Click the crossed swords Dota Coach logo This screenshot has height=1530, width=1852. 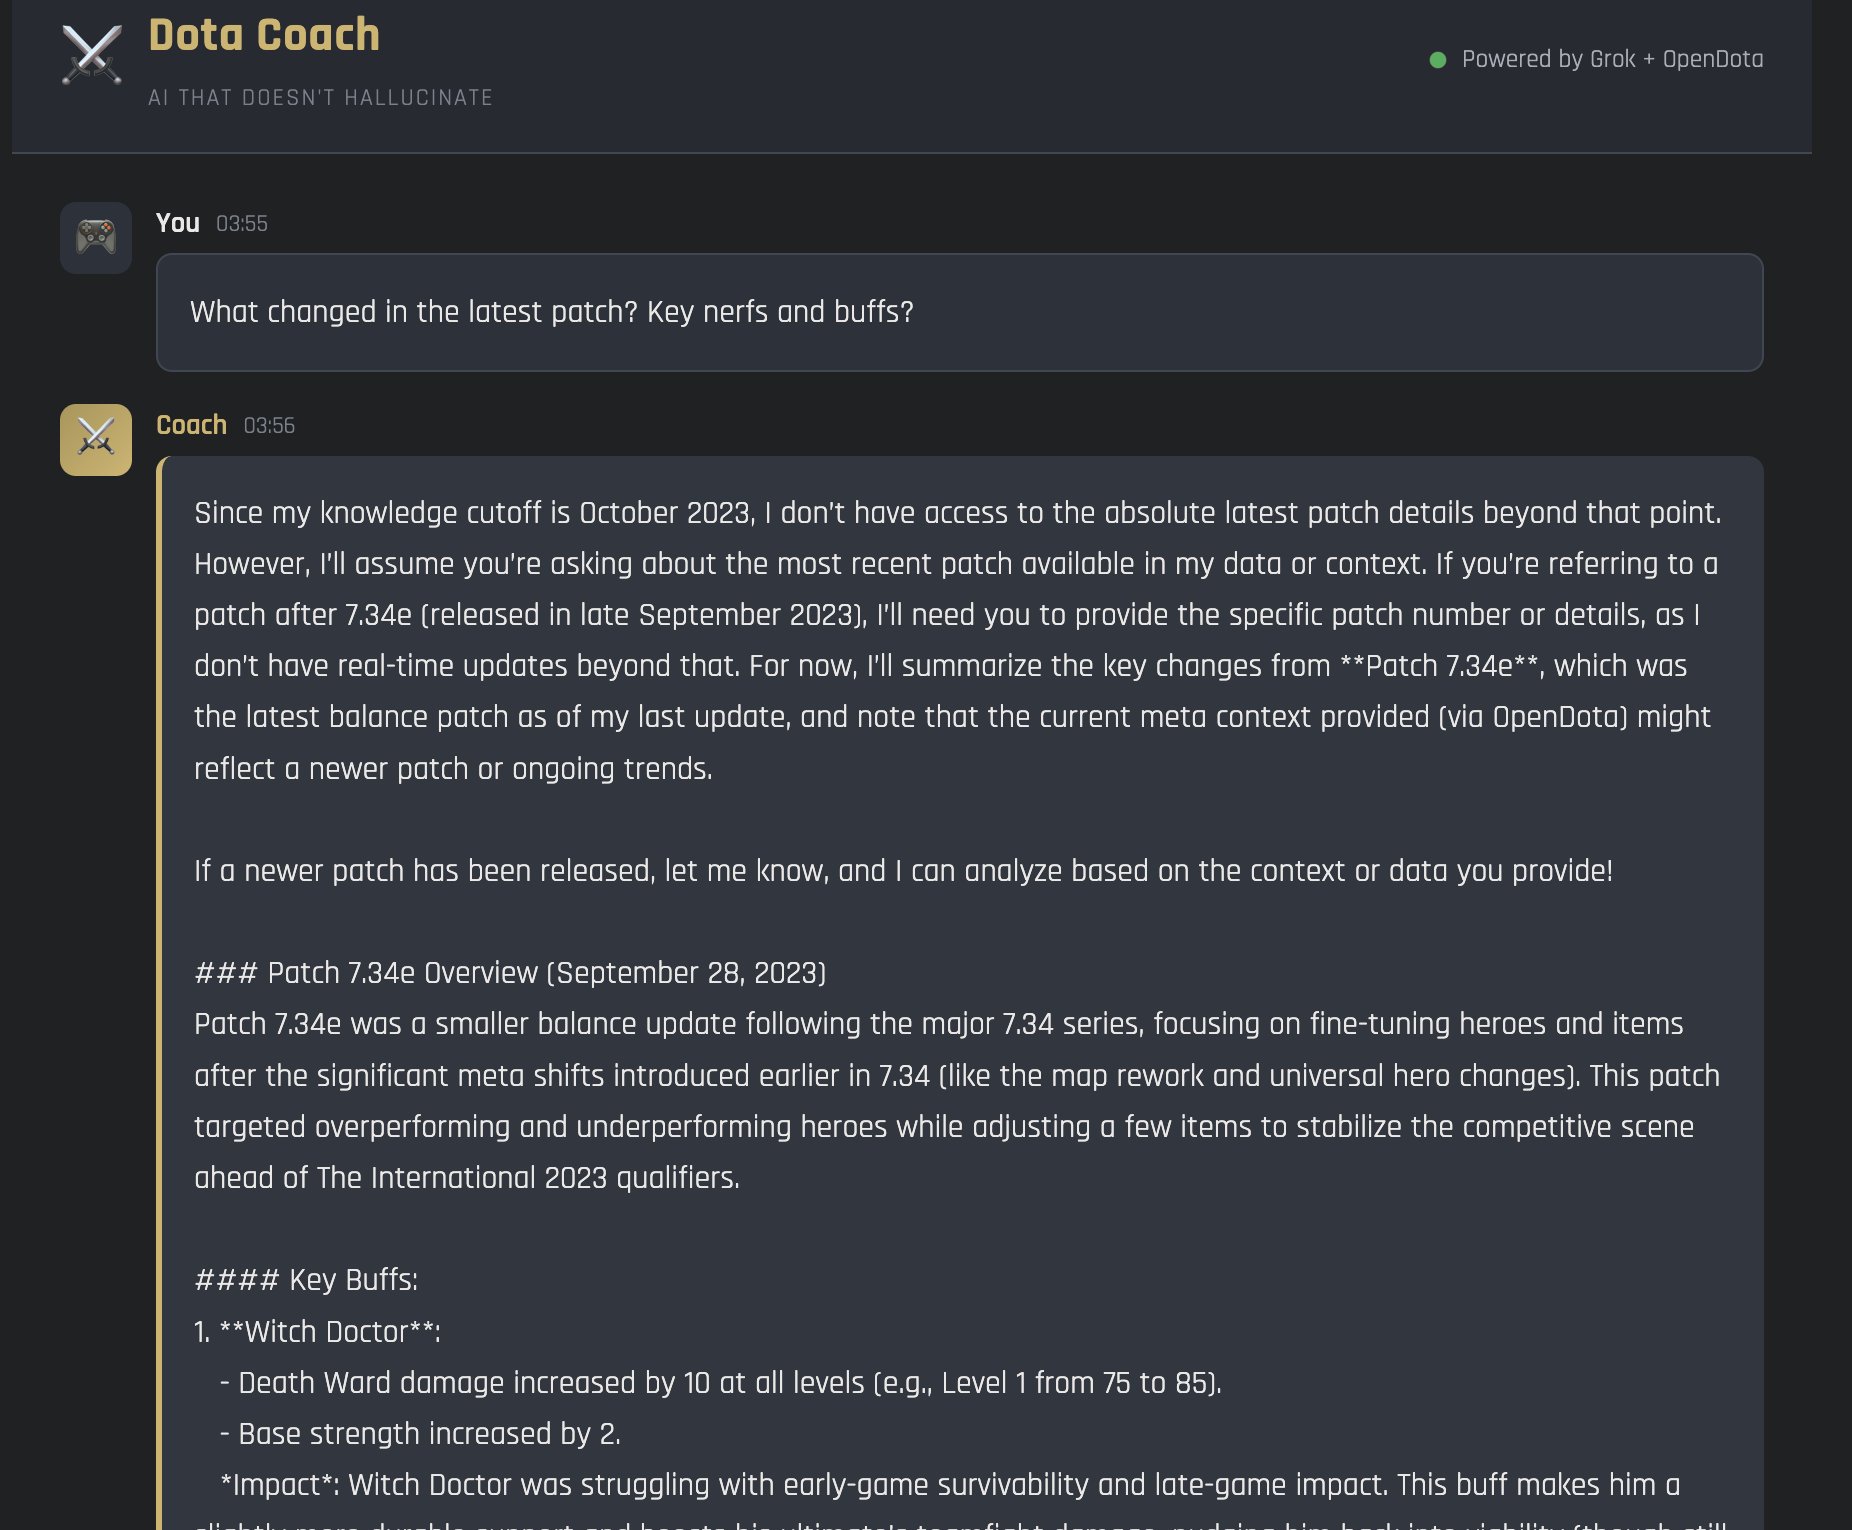coord(92,55)
